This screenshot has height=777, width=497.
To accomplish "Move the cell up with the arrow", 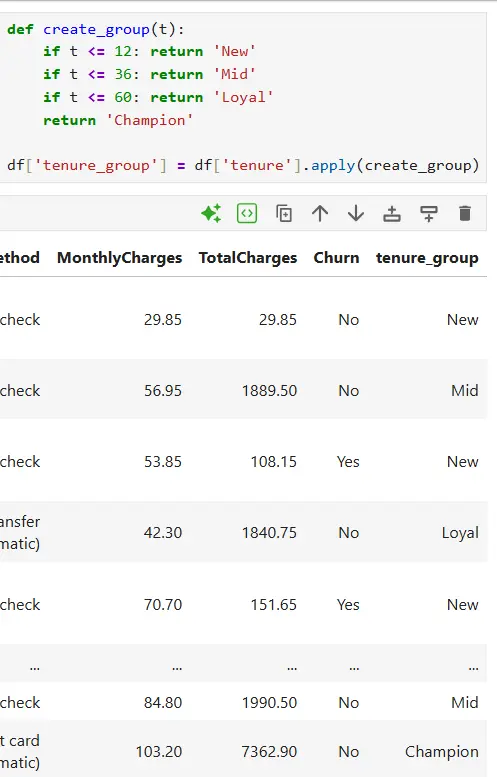I will coord(320,214).
